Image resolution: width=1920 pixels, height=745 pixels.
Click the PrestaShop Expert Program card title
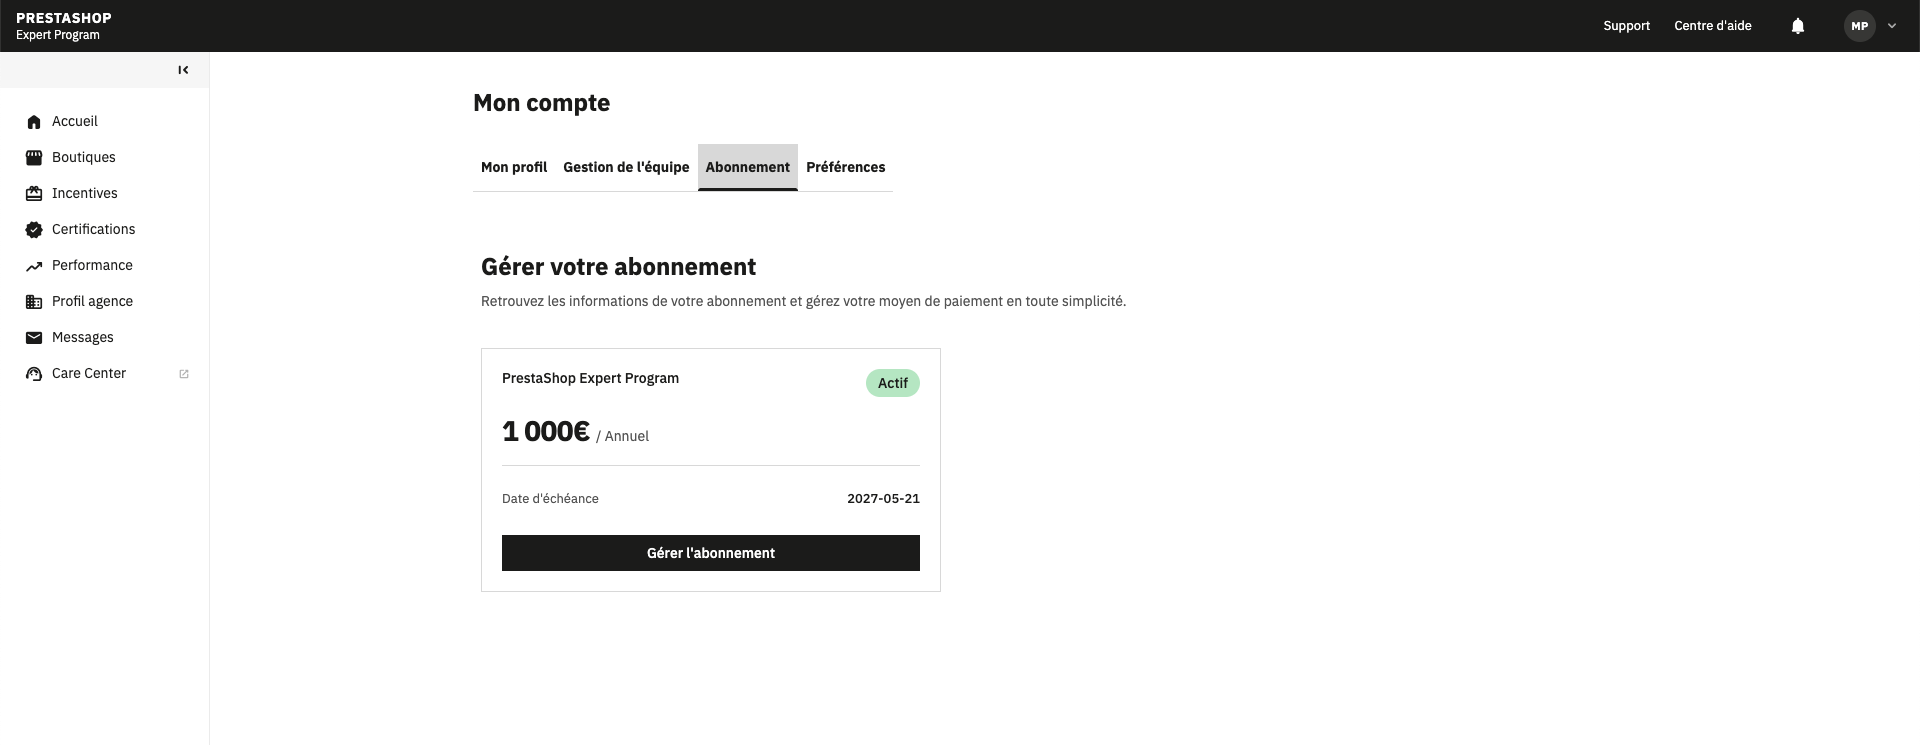tap(590, 378)
